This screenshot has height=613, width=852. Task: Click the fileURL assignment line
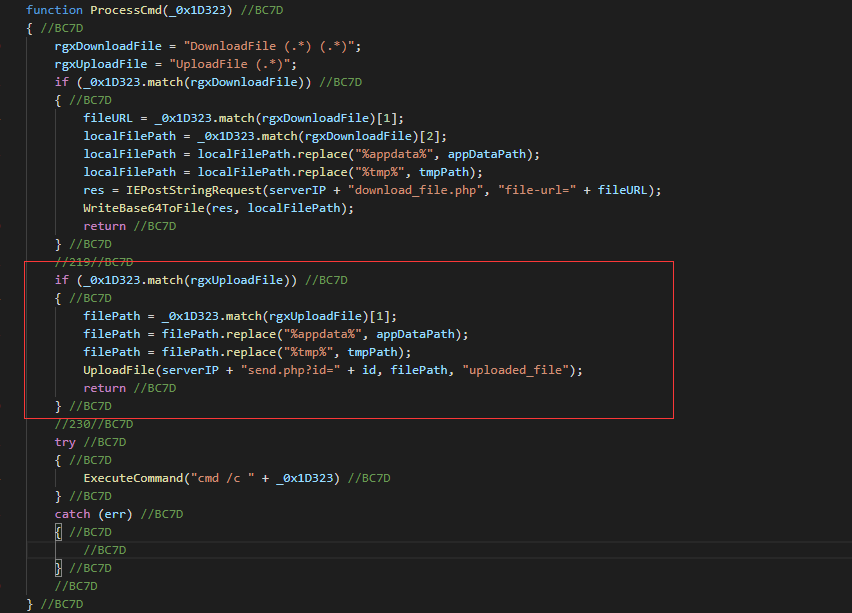[x=243, y=118]
